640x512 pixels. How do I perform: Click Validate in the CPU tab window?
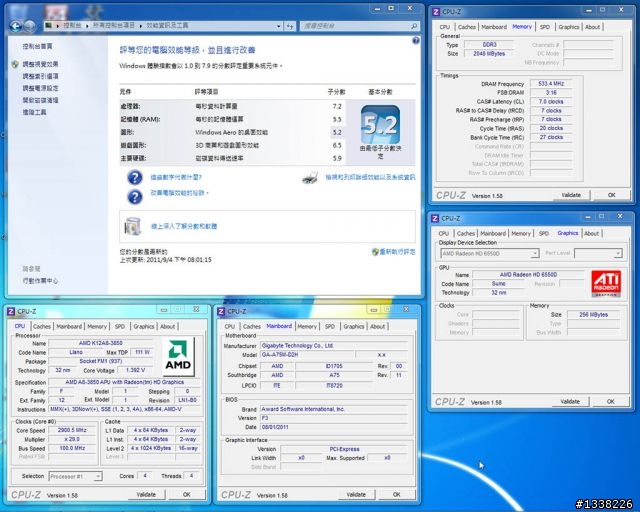coord(146,494)
